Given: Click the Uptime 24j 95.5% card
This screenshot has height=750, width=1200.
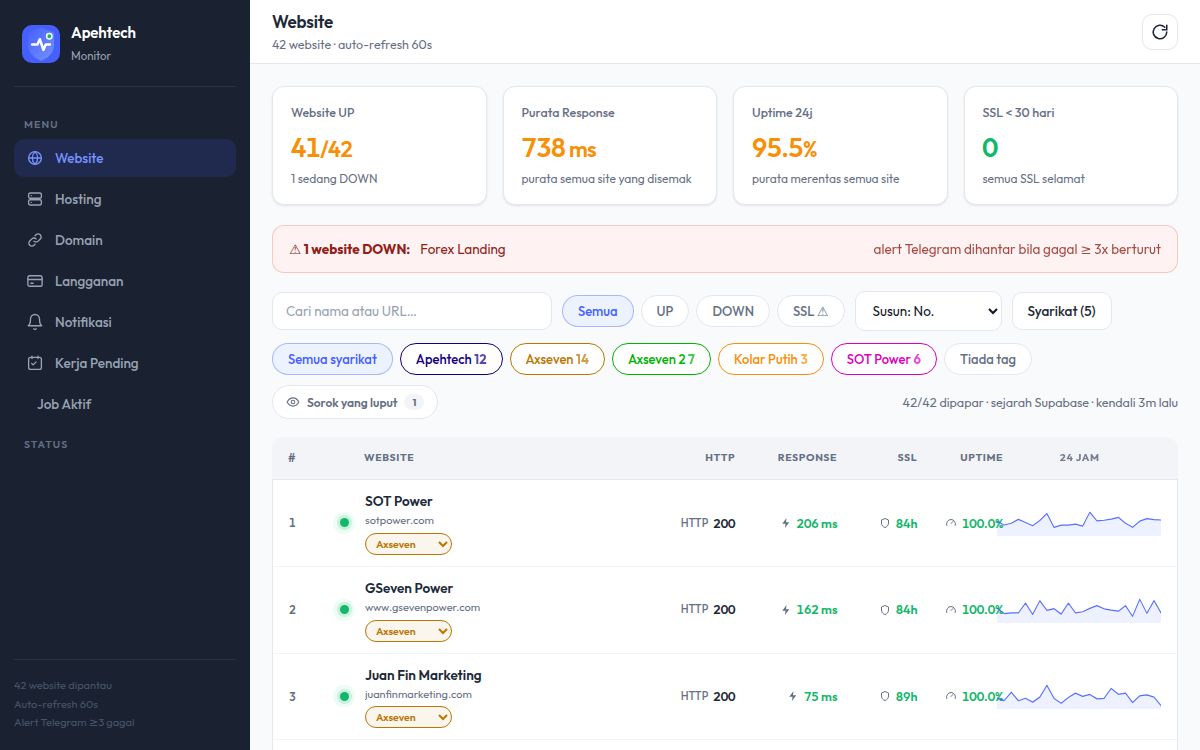Looking at the screenshot, I should point(840,146).
